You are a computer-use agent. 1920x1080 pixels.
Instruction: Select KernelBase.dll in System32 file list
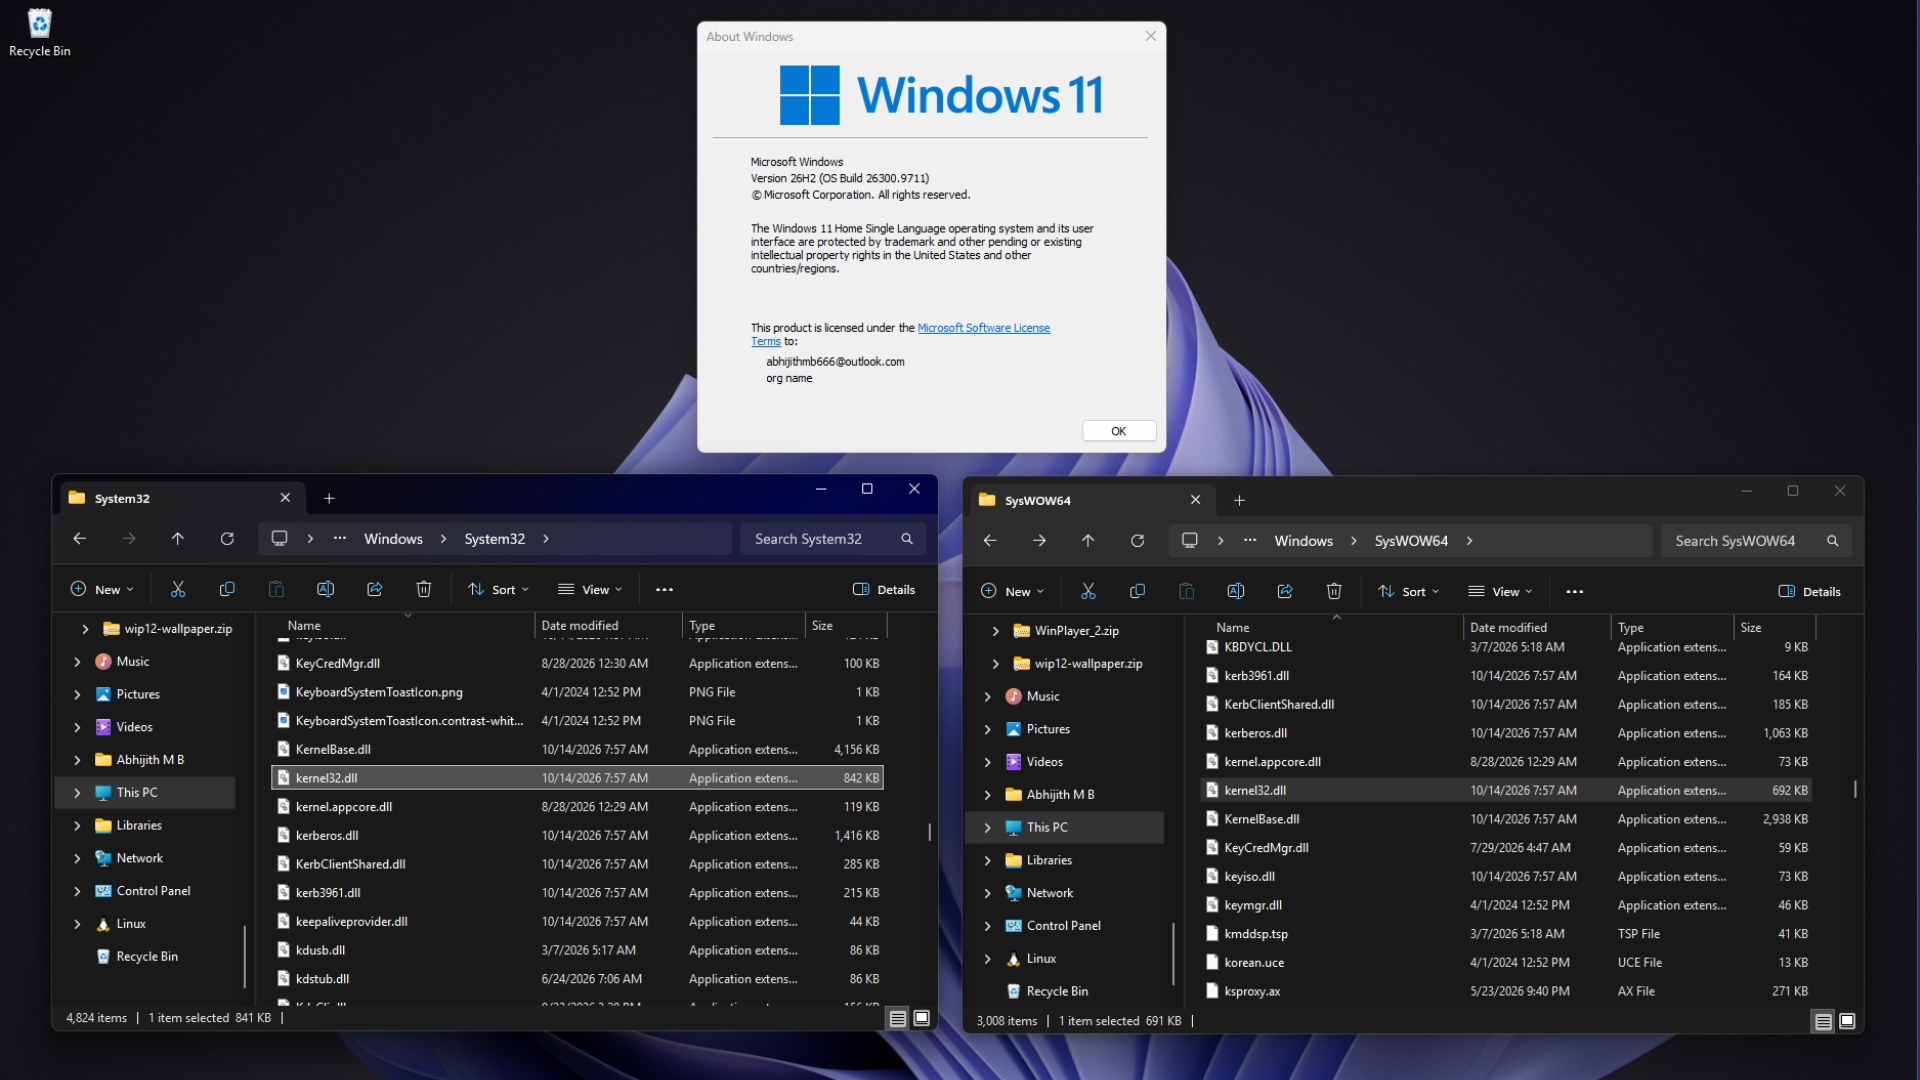pyautogui.click(x=577, y=750)
